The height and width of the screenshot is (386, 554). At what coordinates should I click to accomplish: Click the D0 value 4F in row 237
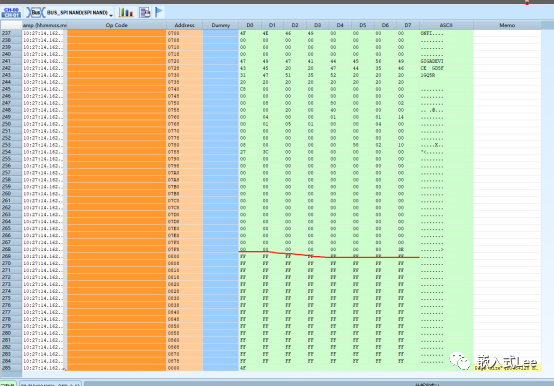pos(243,33)
